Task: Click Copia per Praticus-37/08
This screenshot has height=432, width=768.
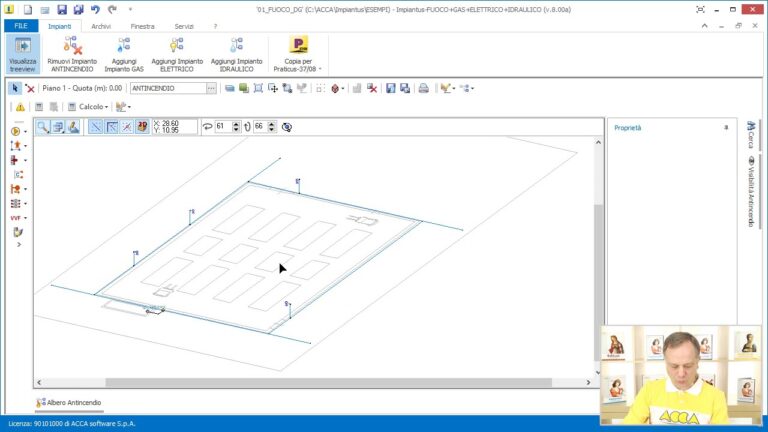Action: point(298,54)
